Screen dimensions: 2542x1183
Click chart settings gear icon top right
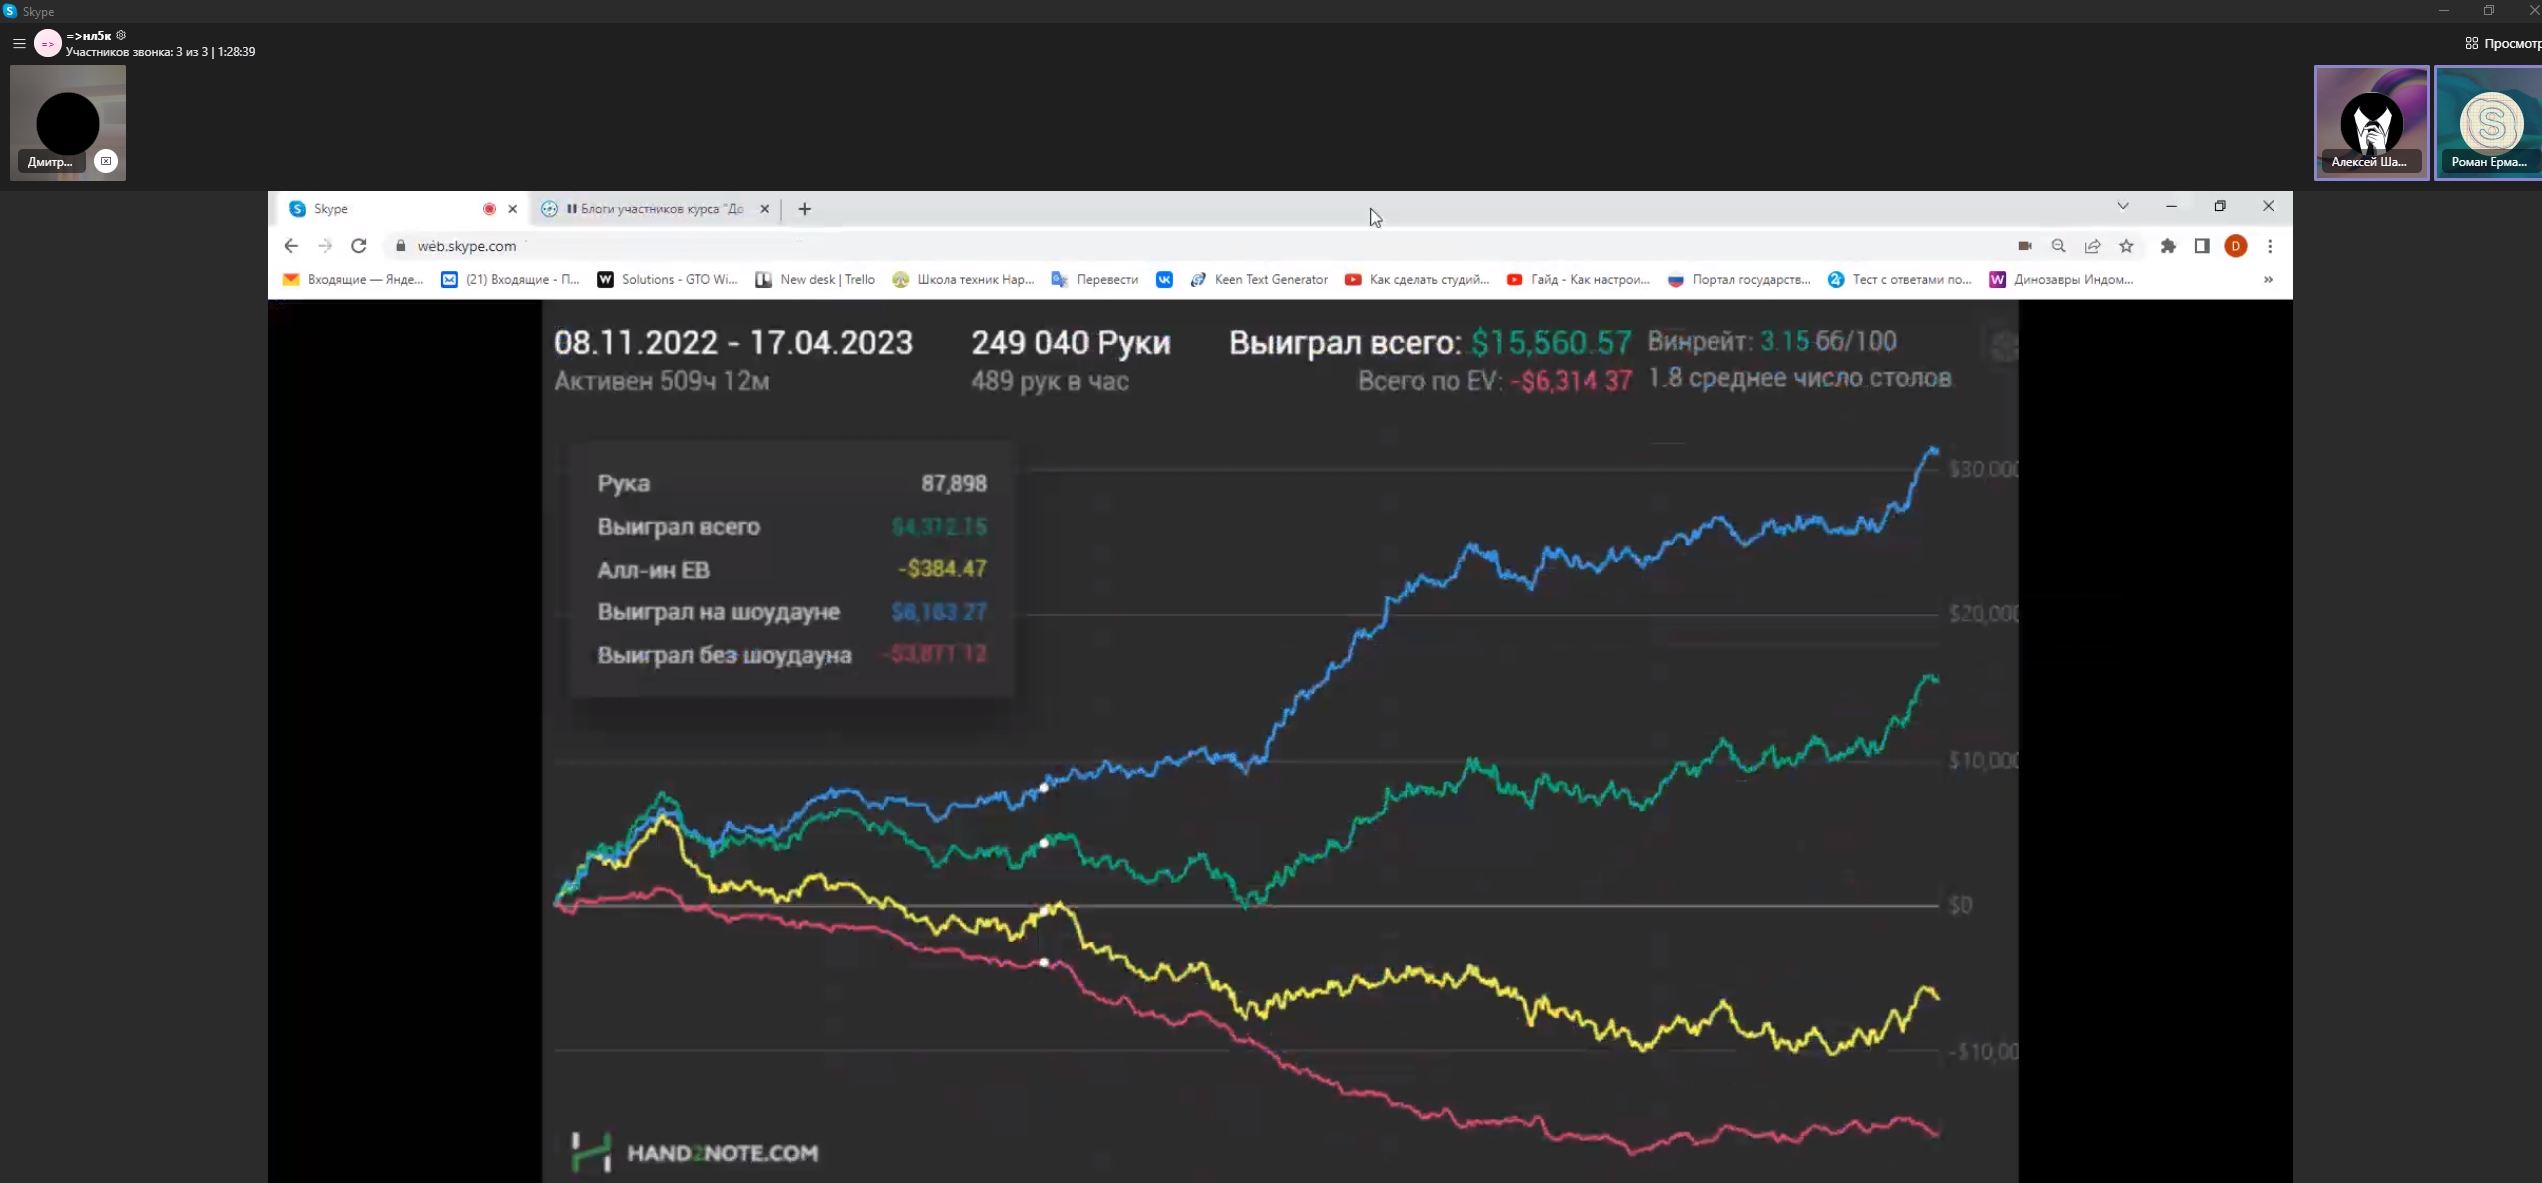[2003, 347]
